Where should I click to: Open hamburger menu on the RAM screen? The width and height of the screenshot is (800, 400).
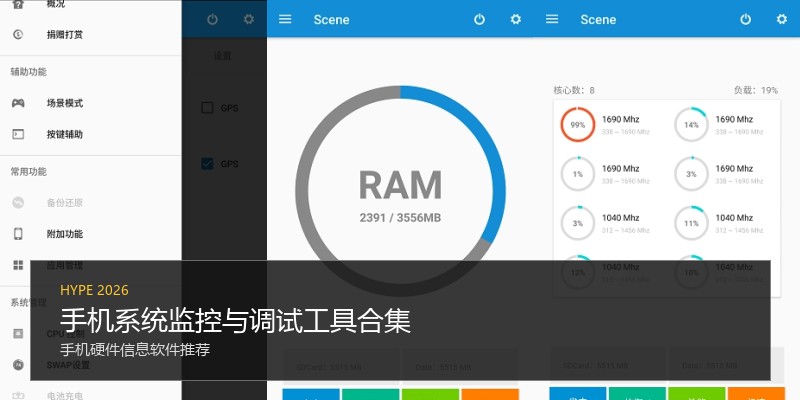(x=285, y=19)
